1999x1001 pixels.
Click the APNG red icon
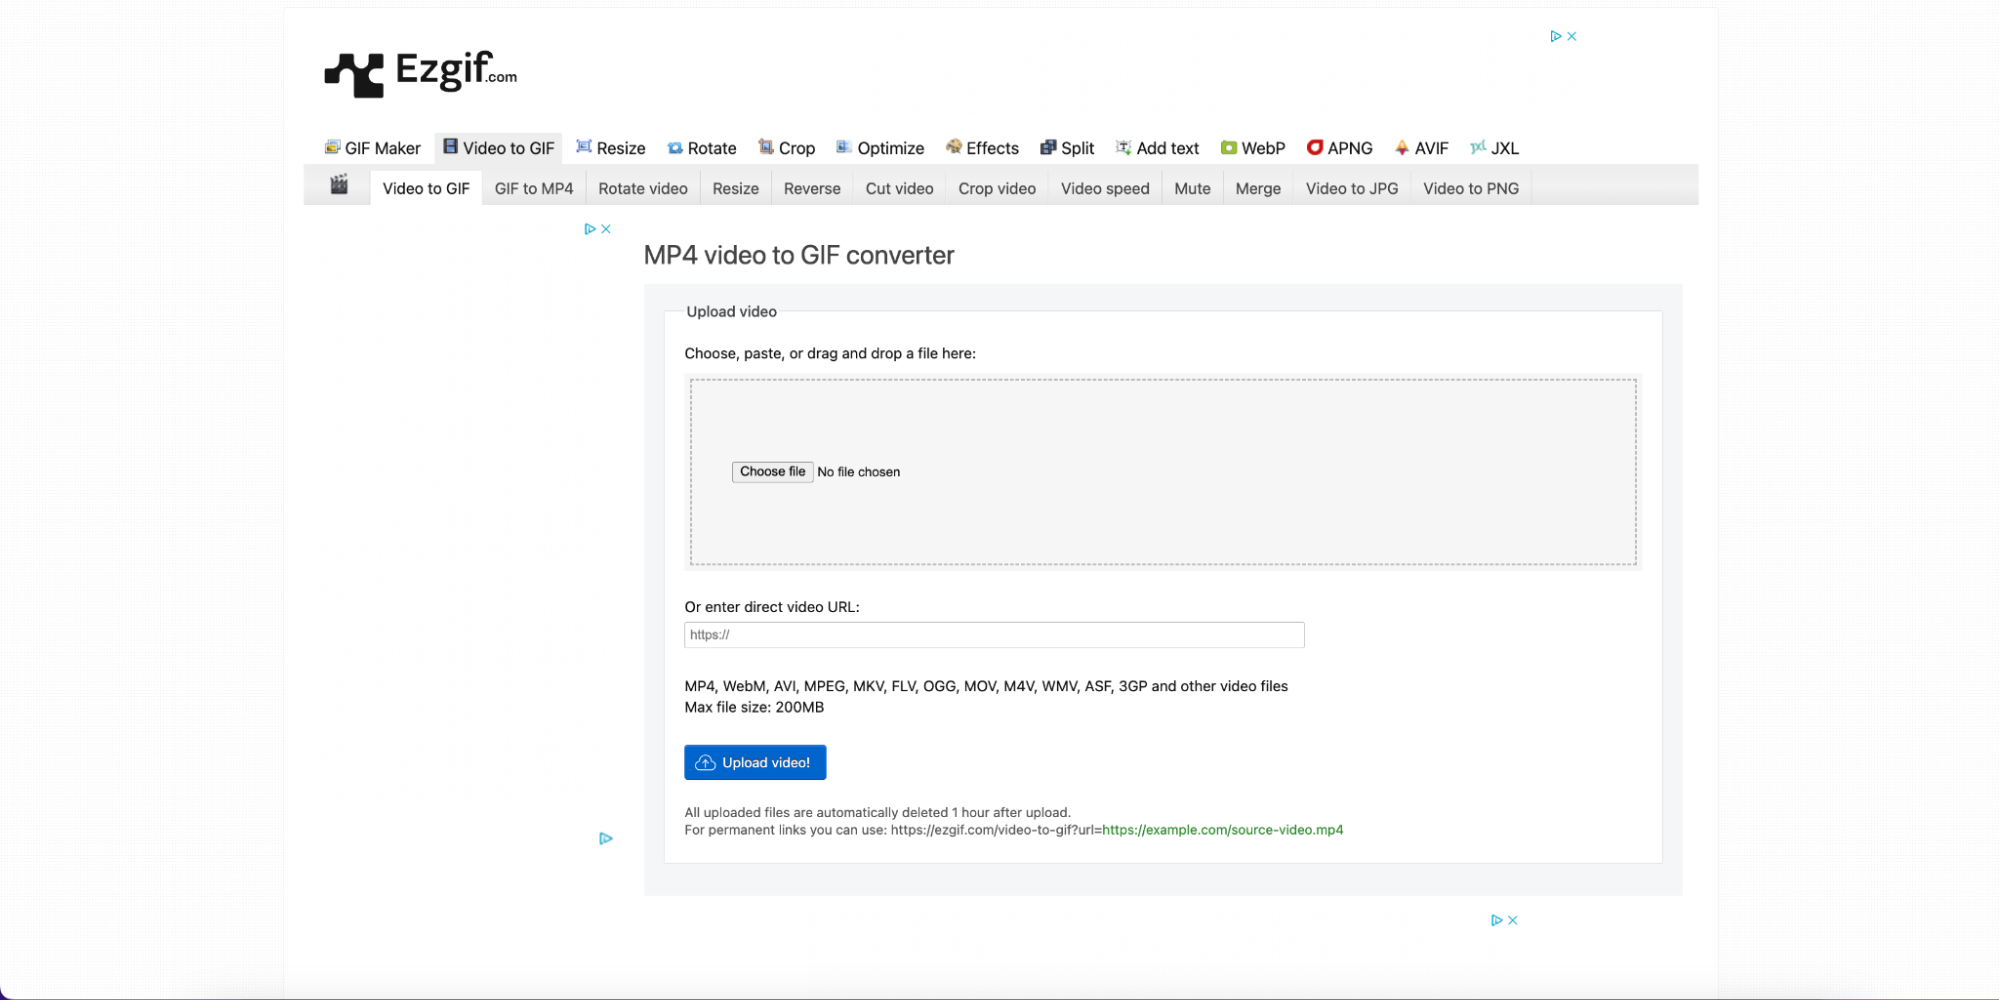[x=1315, y=147]
